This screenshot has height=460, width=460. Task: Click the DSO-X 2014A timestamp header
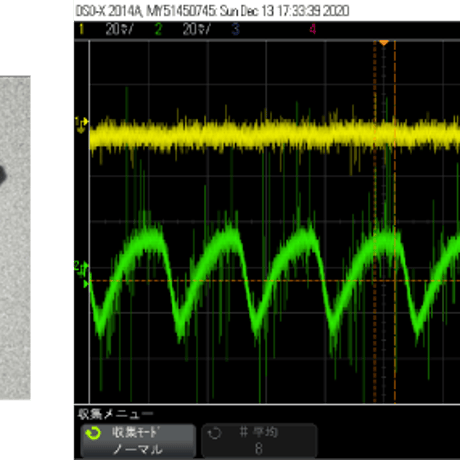(x=212, y=11)
